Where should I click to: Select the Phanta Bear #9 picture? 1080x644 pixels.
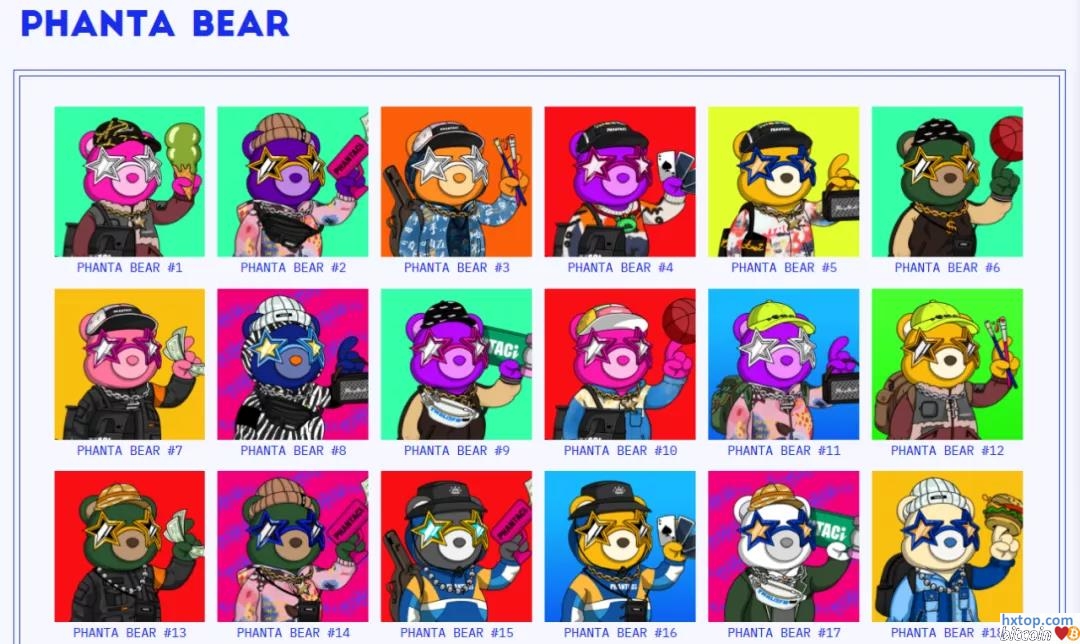click(x=456, y=364)
